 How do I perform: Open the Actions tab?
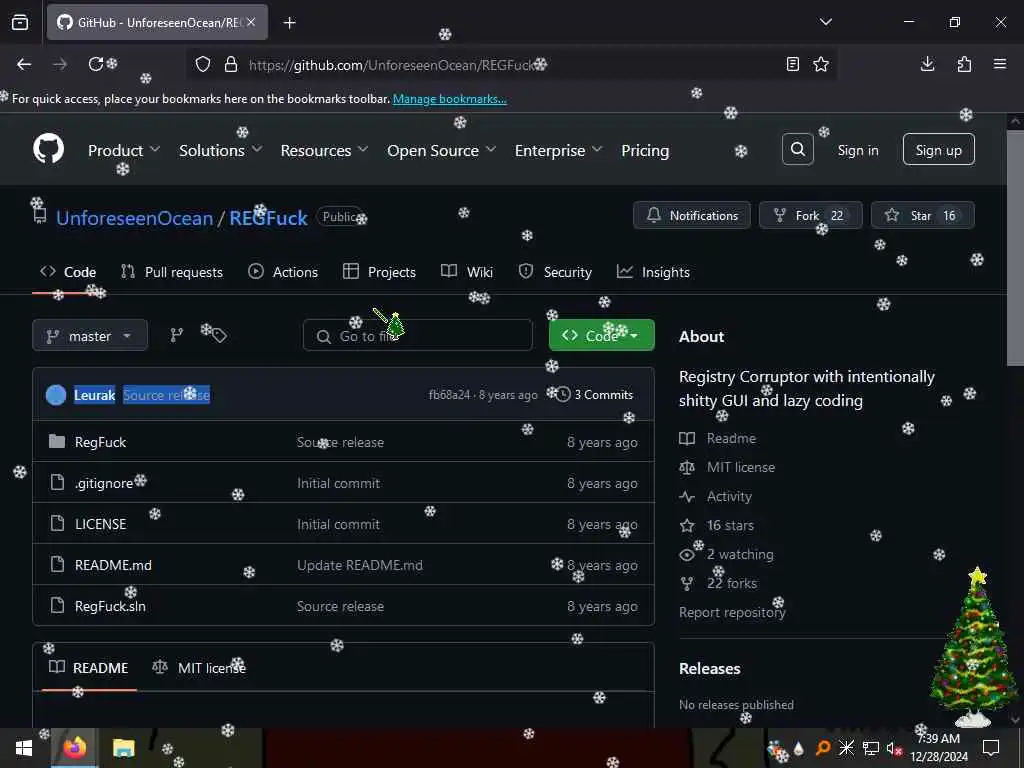click(x=283, y=272)
